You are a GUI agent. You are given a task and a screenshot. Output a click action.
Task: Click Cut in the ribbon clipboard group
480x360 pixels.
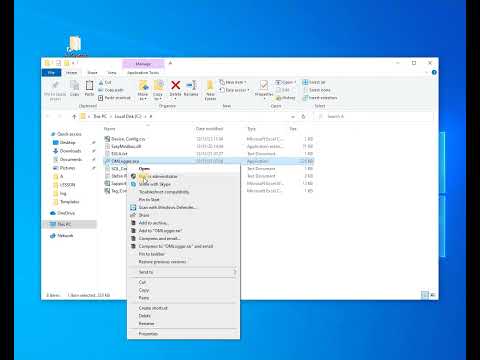click(105, 82)
